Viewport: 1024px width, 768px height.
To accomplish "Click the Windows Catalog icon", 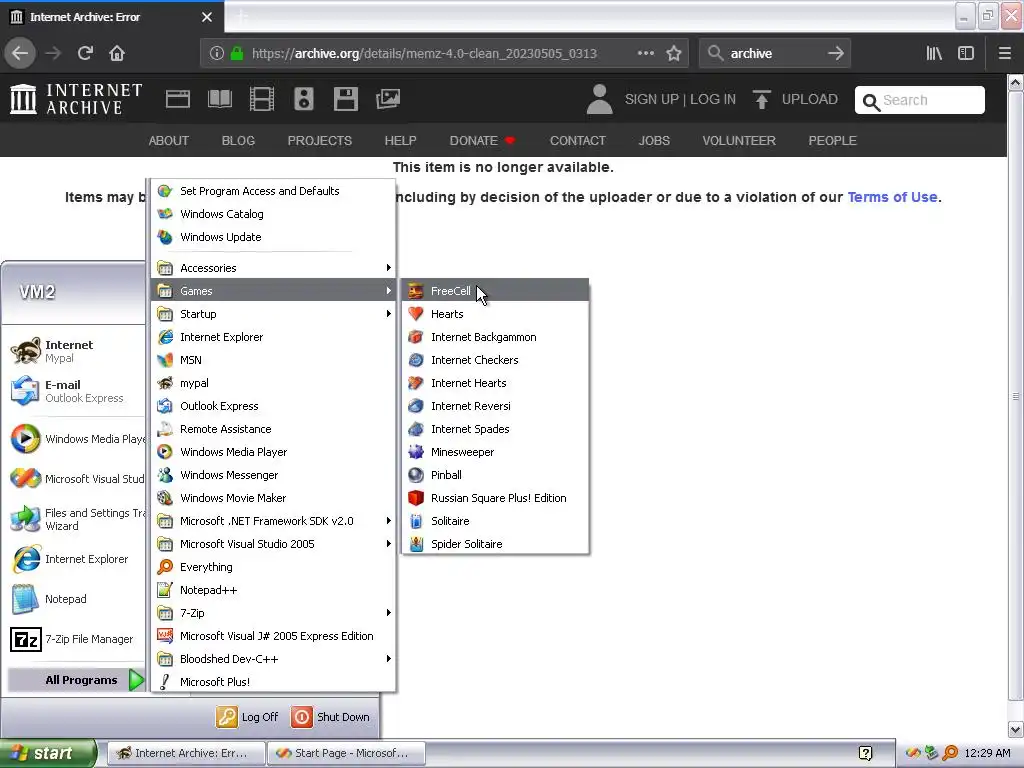I will (165, 214).
